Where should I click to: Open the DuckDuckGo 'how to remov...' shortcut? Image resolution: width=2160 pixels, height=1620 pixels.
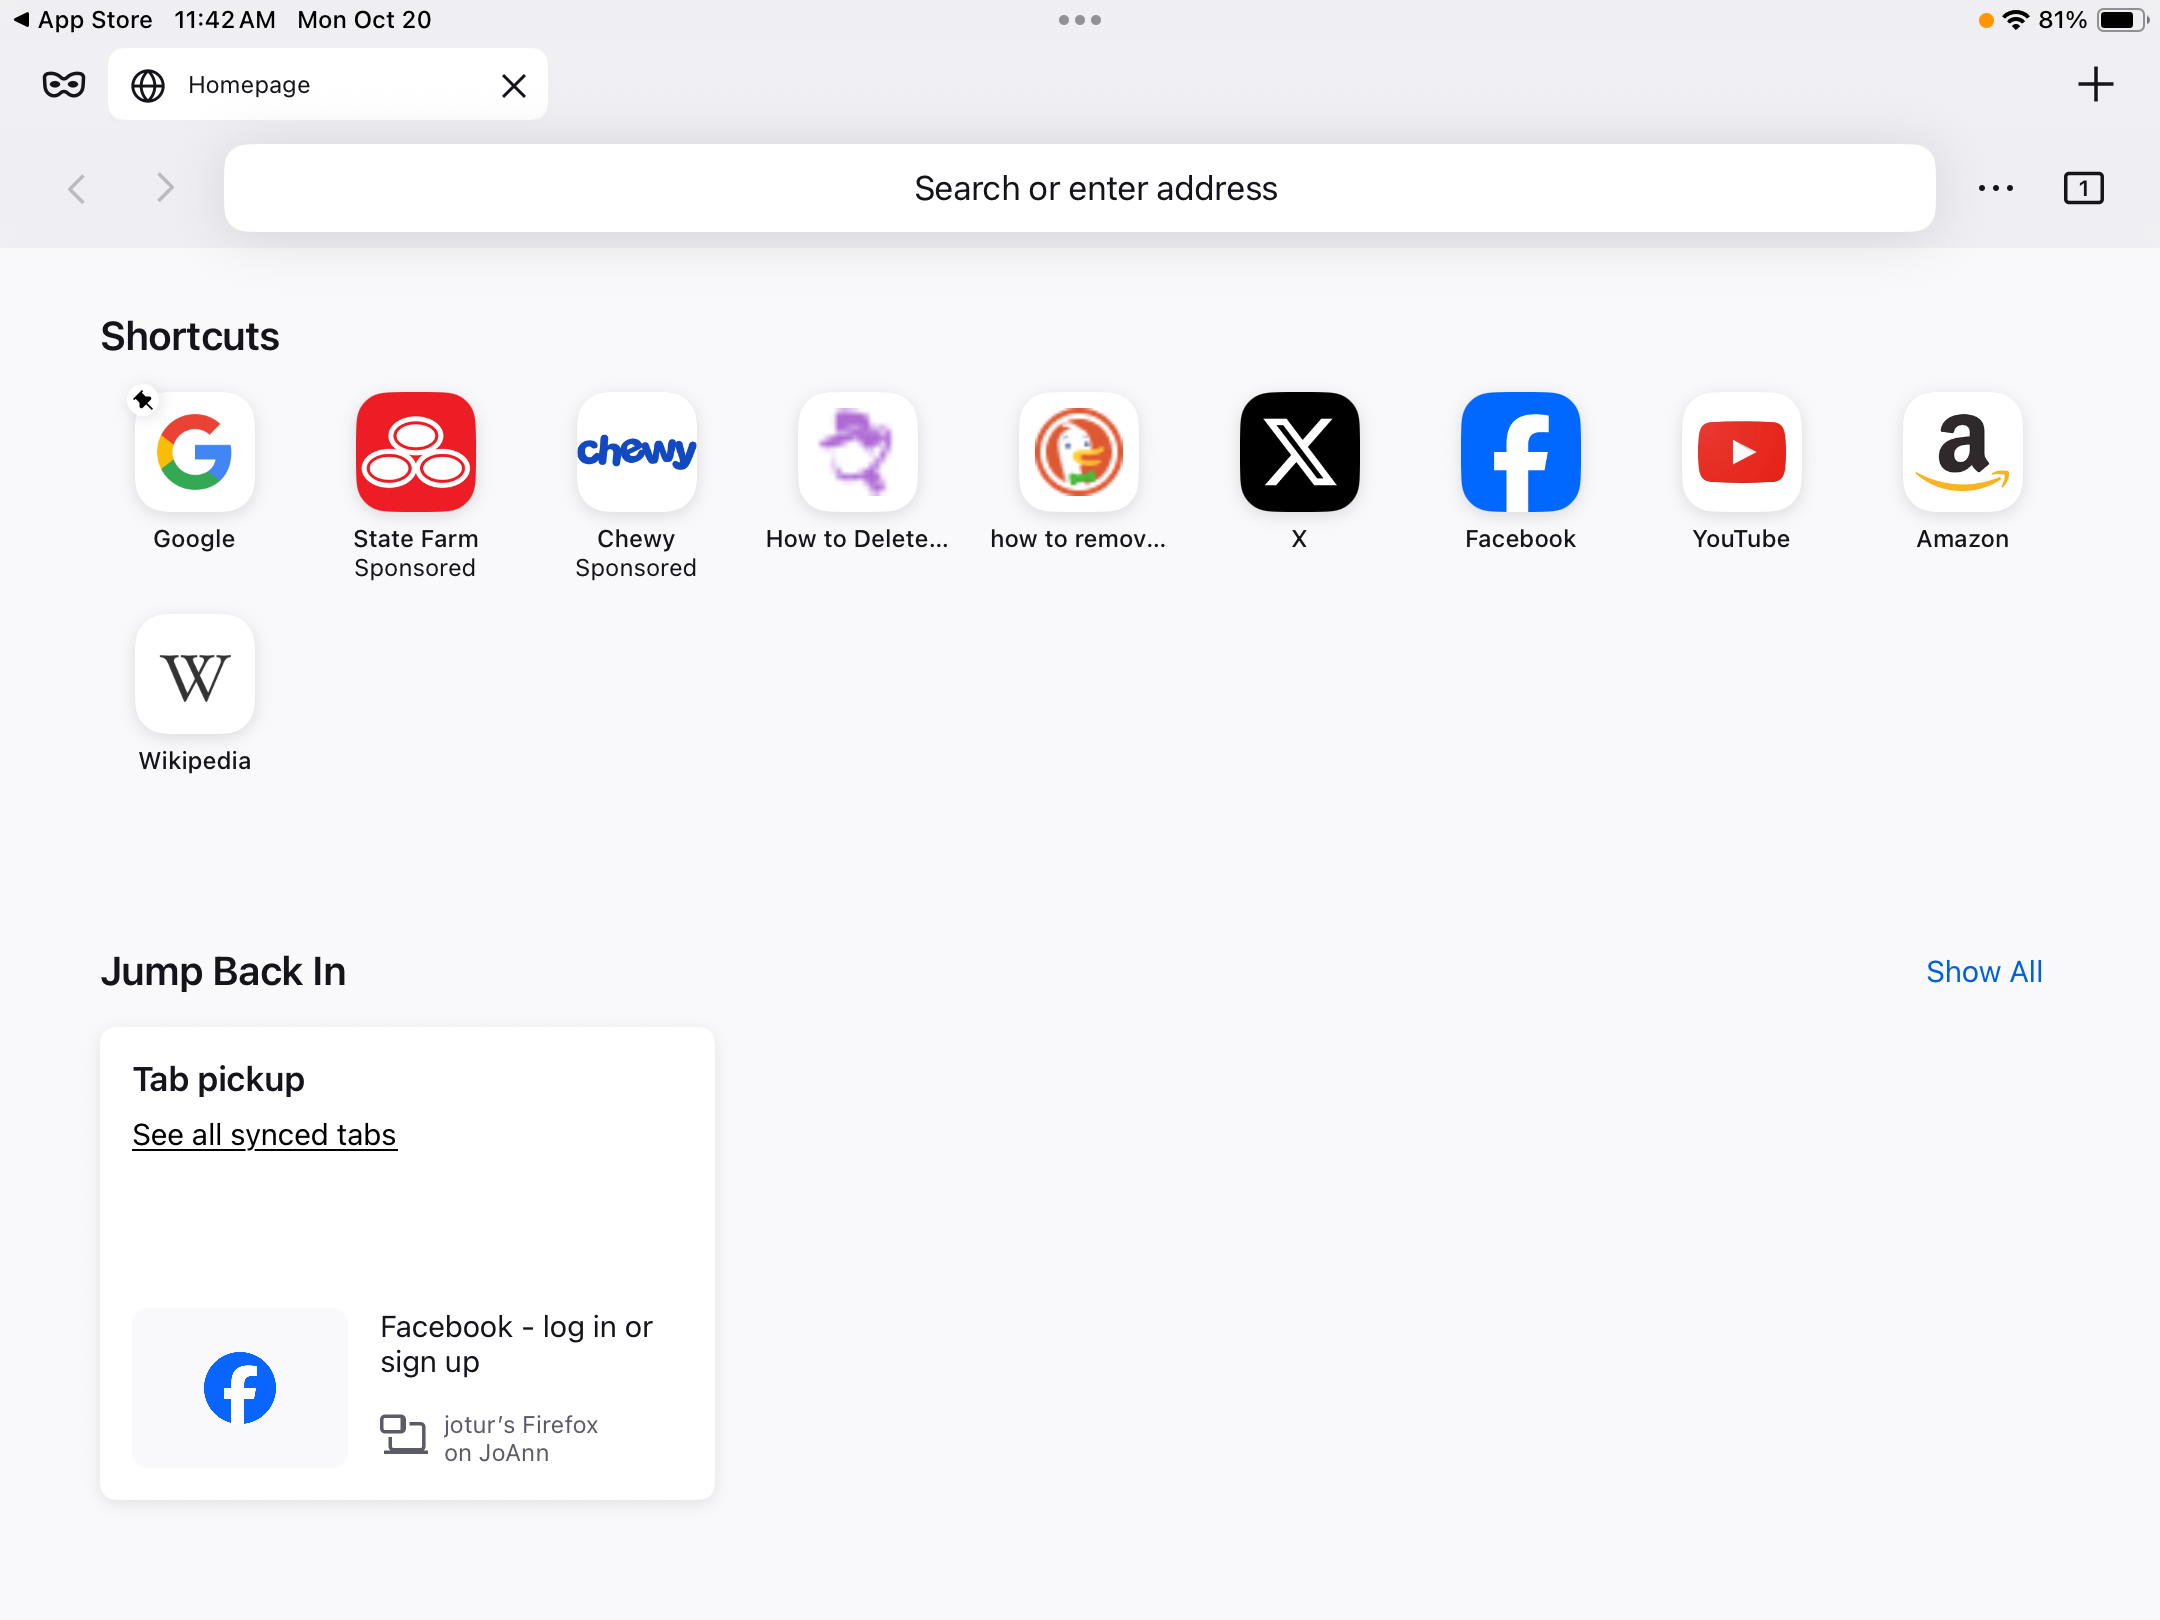(1078, 453)
